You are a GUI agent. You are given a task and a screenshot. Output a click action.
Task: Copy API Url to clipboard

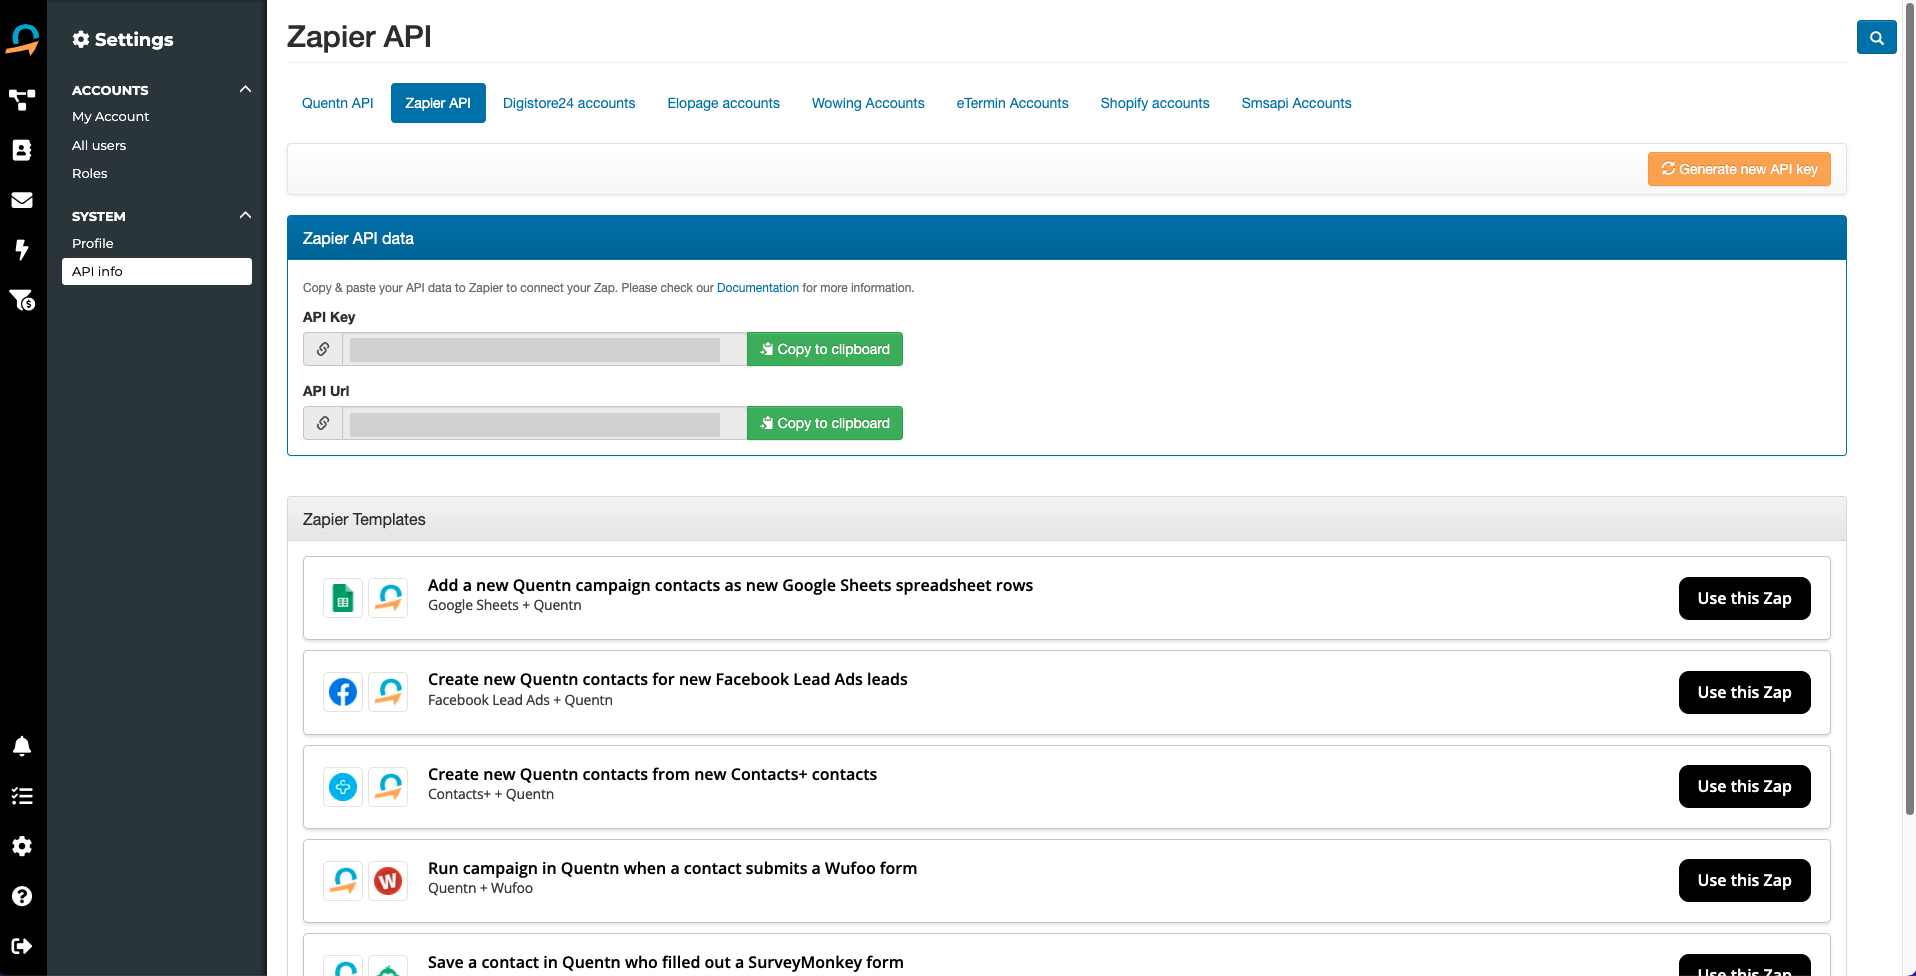825,423
